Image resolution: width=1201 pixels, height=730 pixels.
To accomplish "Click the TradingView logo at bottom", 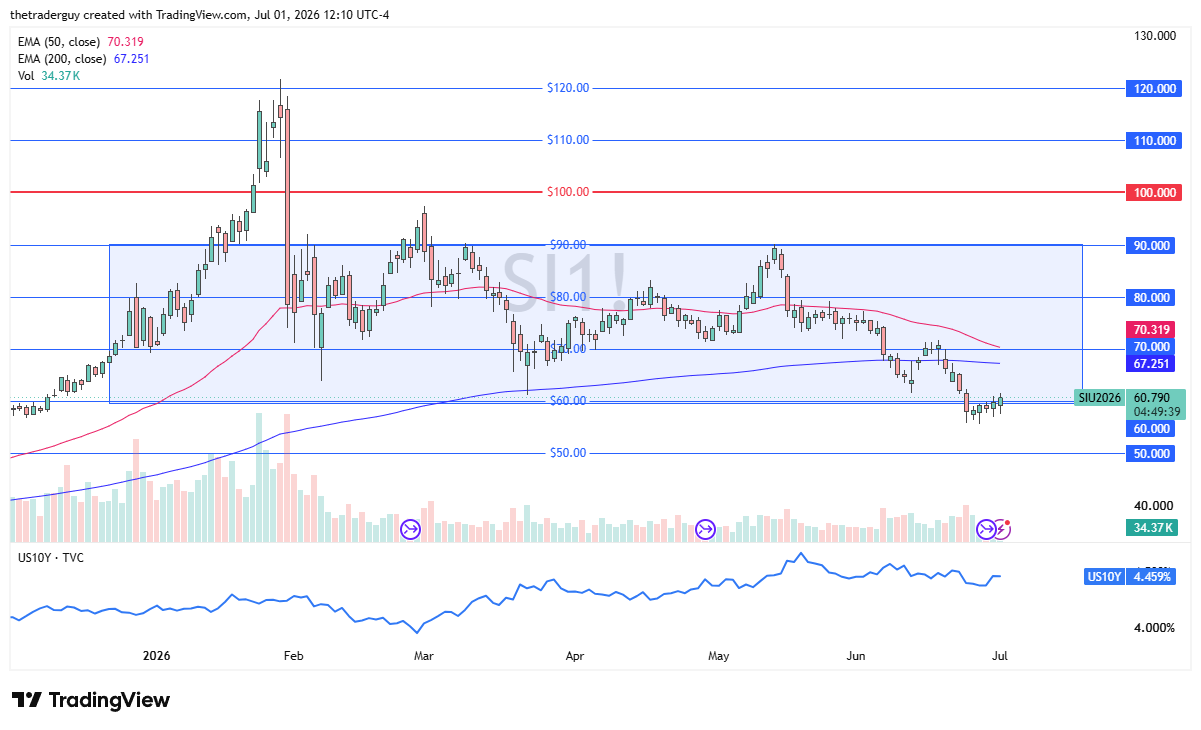I will pyautogui.click(x=90, y=700).
